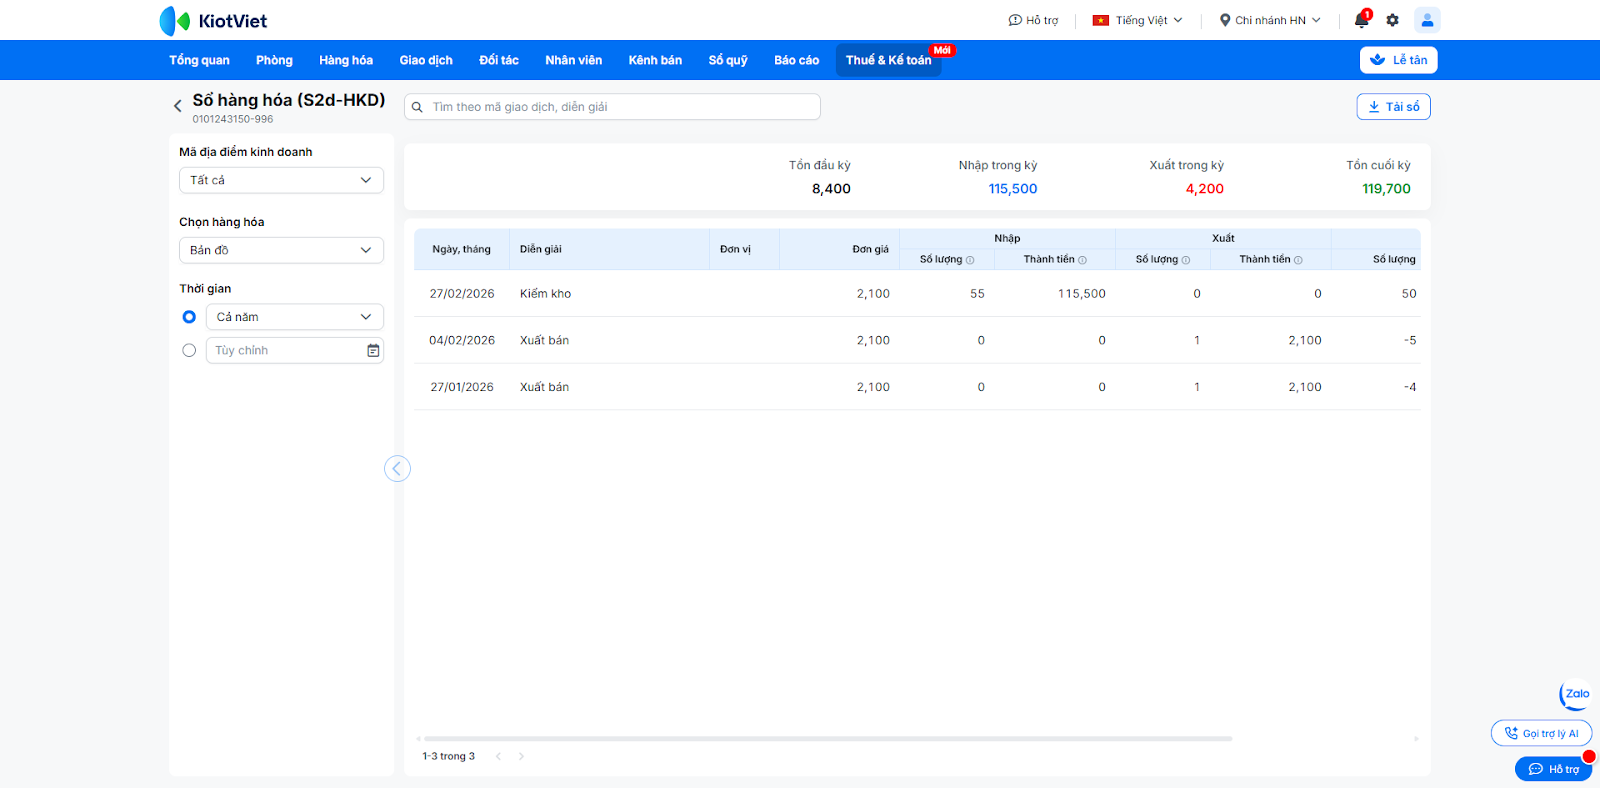Click the Tải sổ download button
The image size is (1600, 788).
tap(1393, 107)
